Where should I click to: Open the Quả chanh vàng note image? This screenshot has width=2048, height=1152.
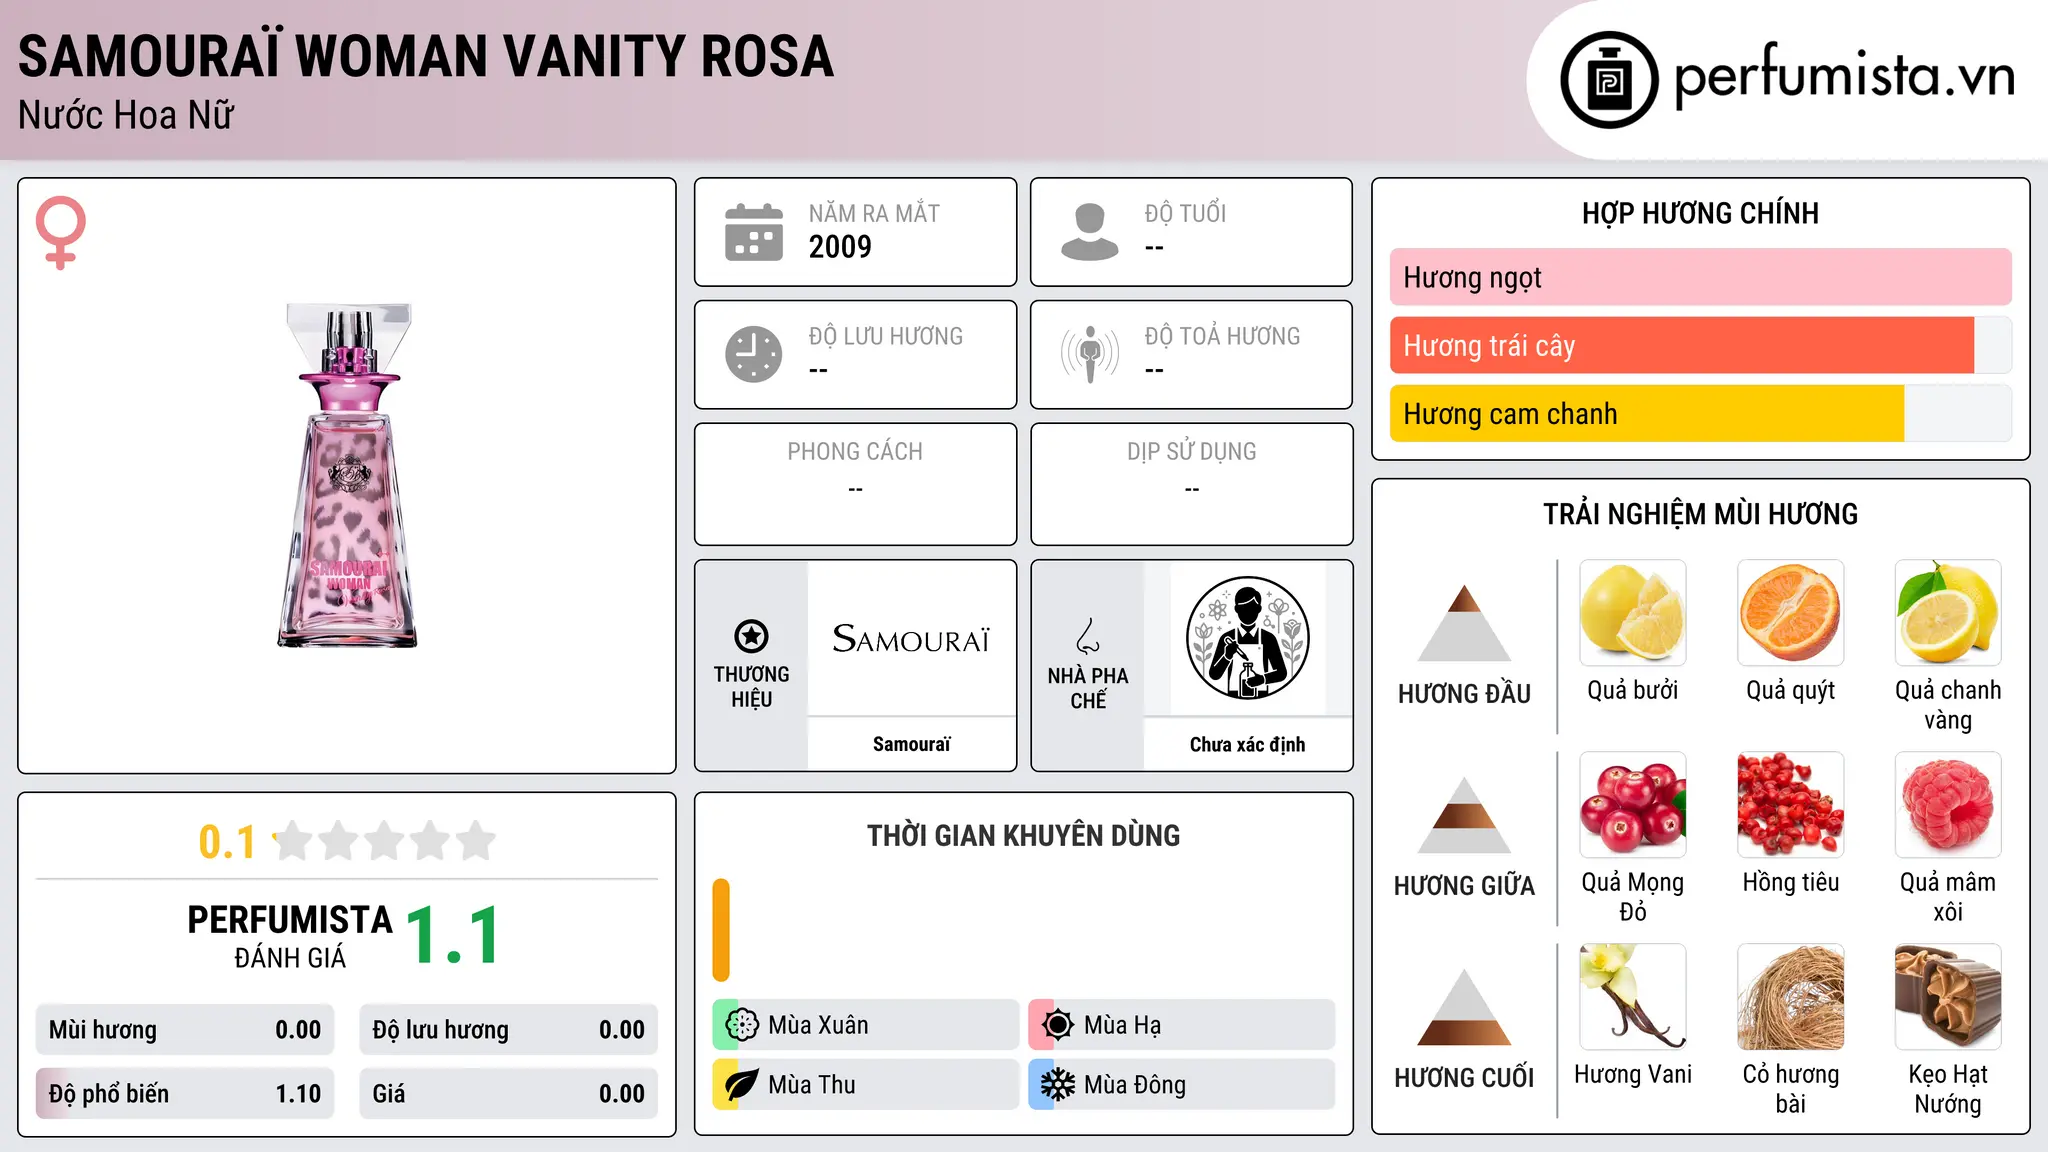[1948, 613]
